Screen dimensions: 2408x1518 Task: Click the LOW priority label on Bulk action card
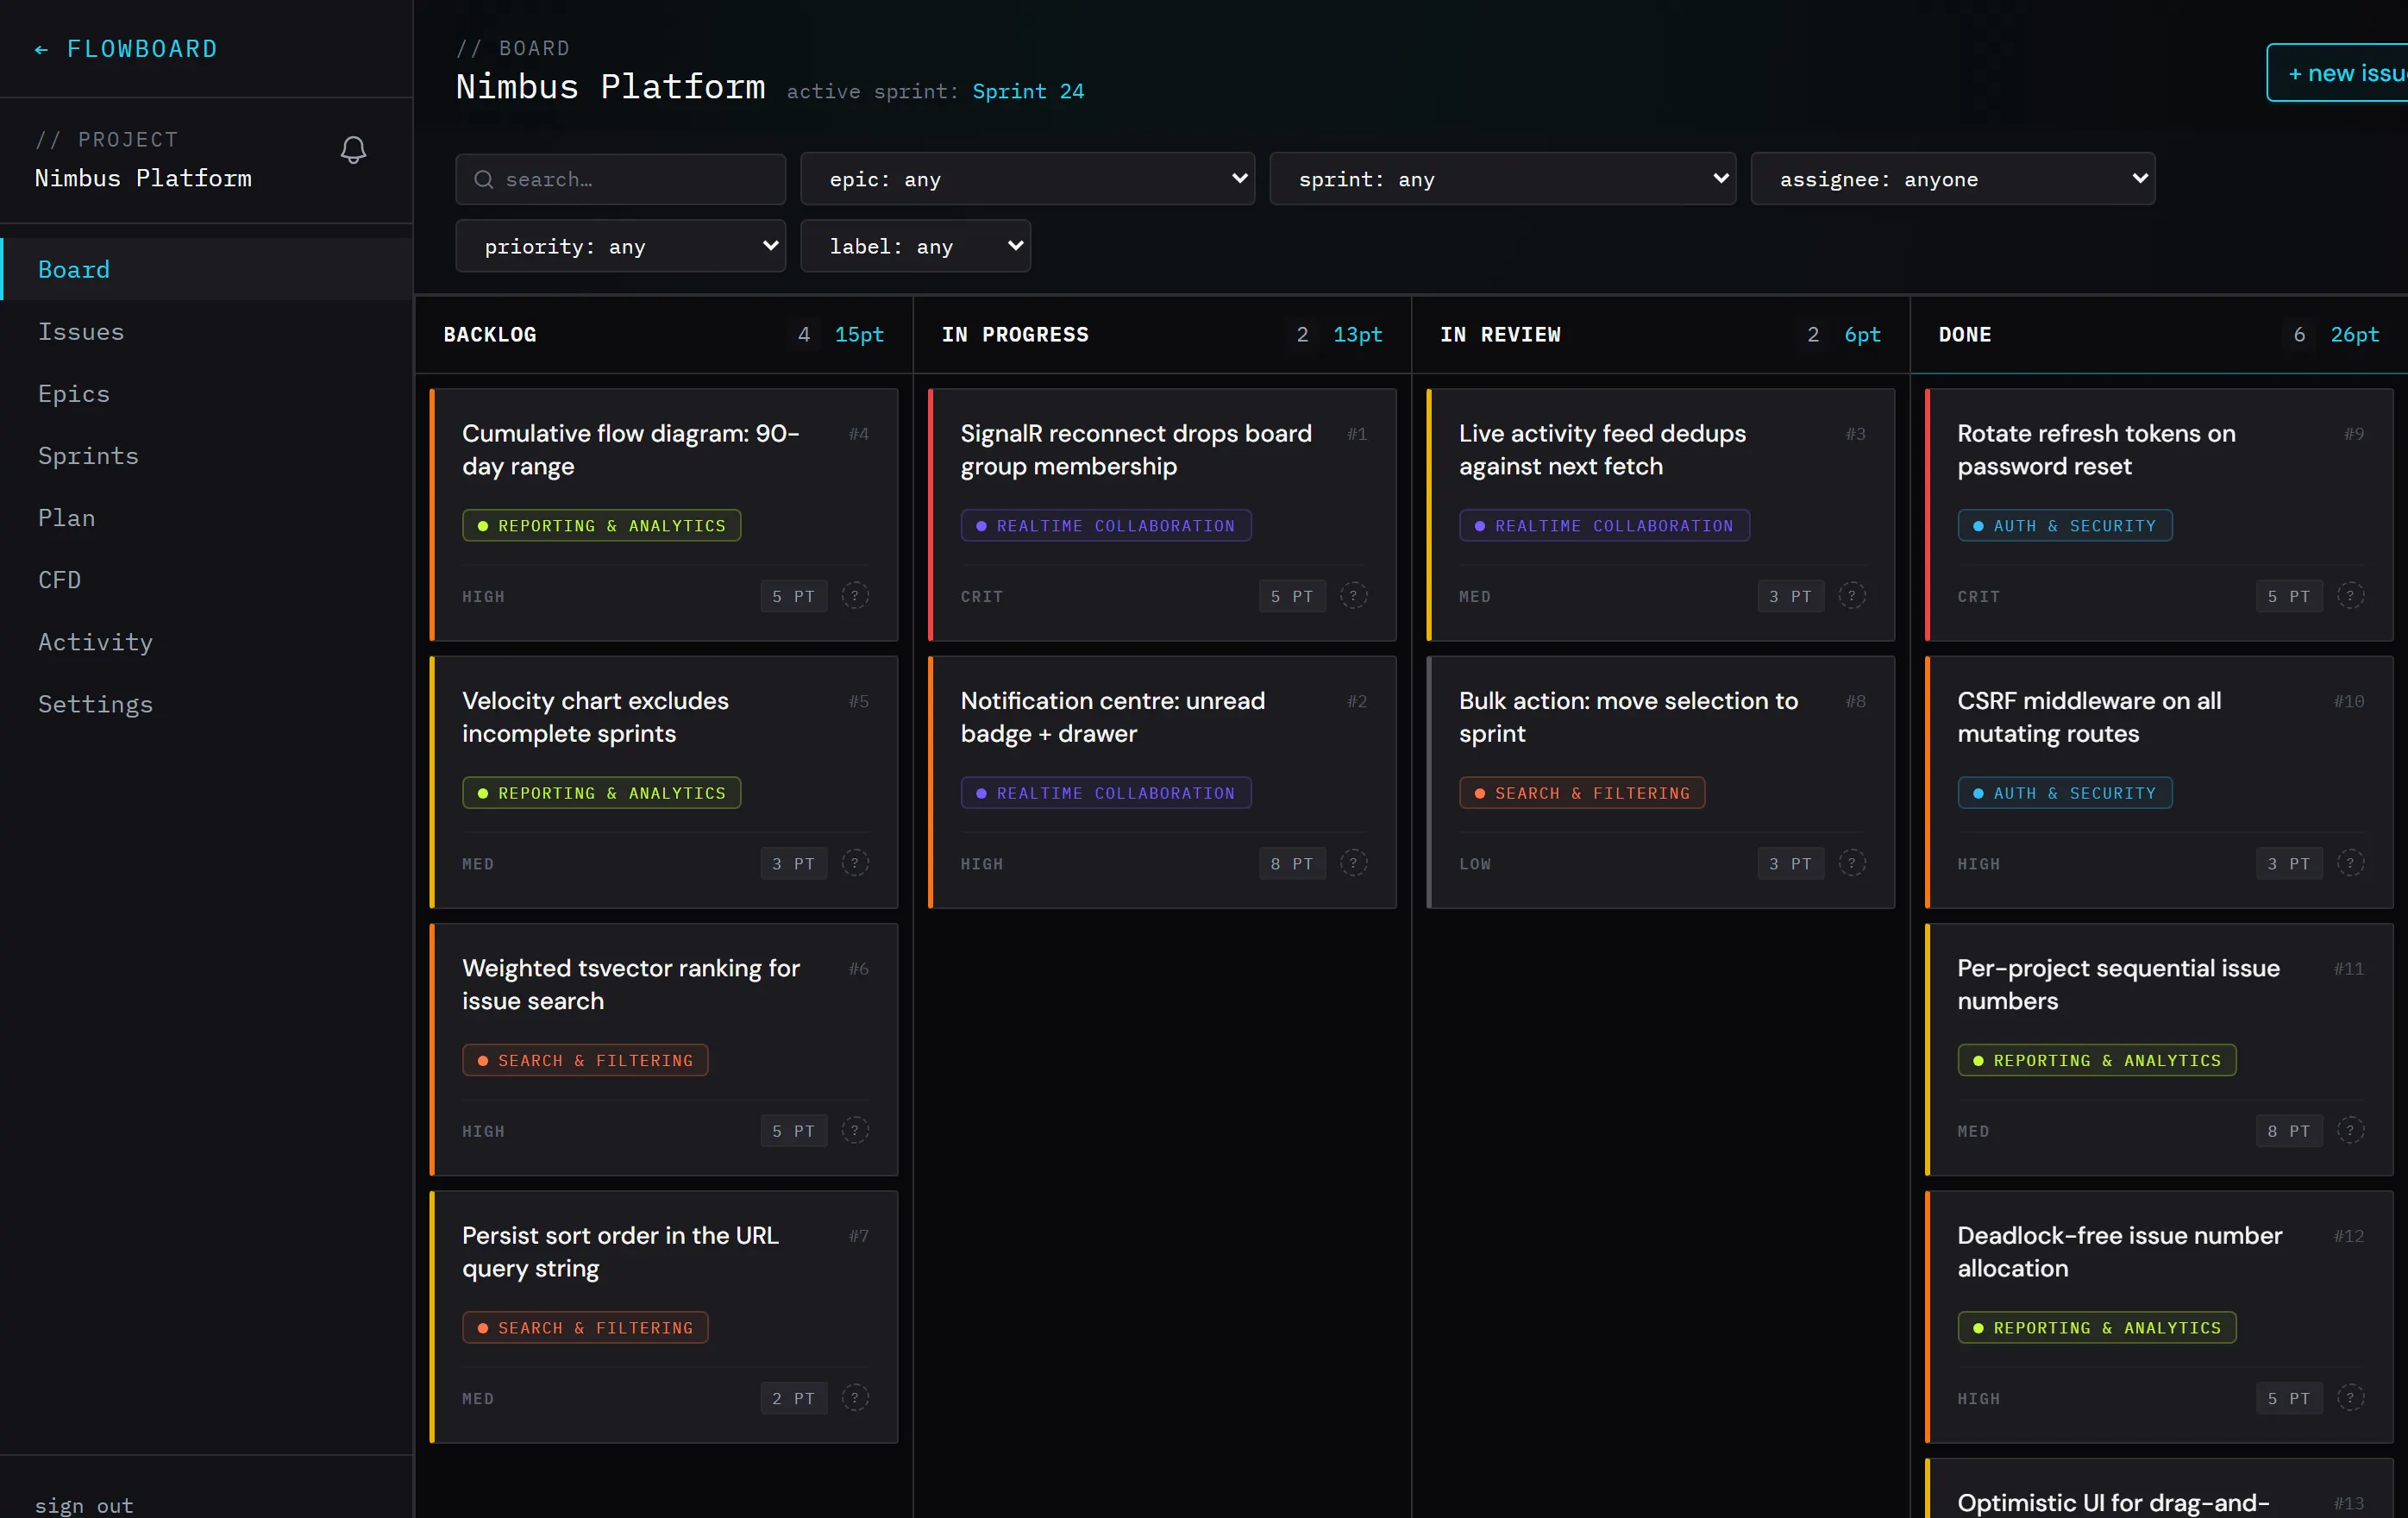1475,863
